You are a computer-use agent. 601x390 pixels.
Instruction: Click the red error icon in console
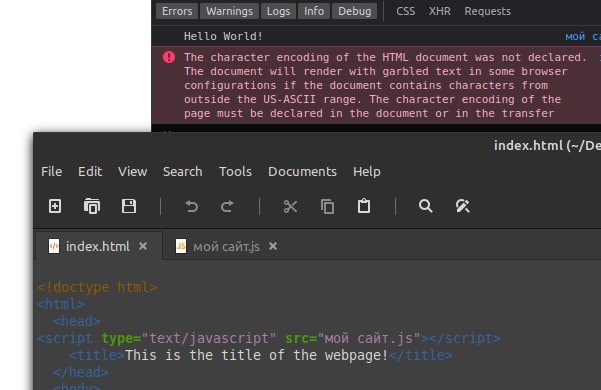click(x=169, y=57)
